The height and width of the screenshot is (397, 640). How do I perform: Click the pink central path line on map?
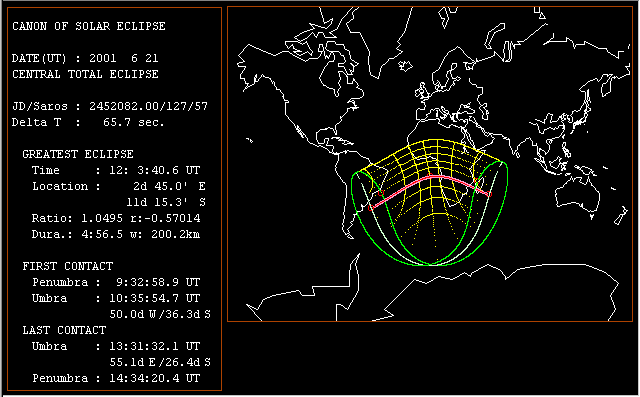click(430, 177)
